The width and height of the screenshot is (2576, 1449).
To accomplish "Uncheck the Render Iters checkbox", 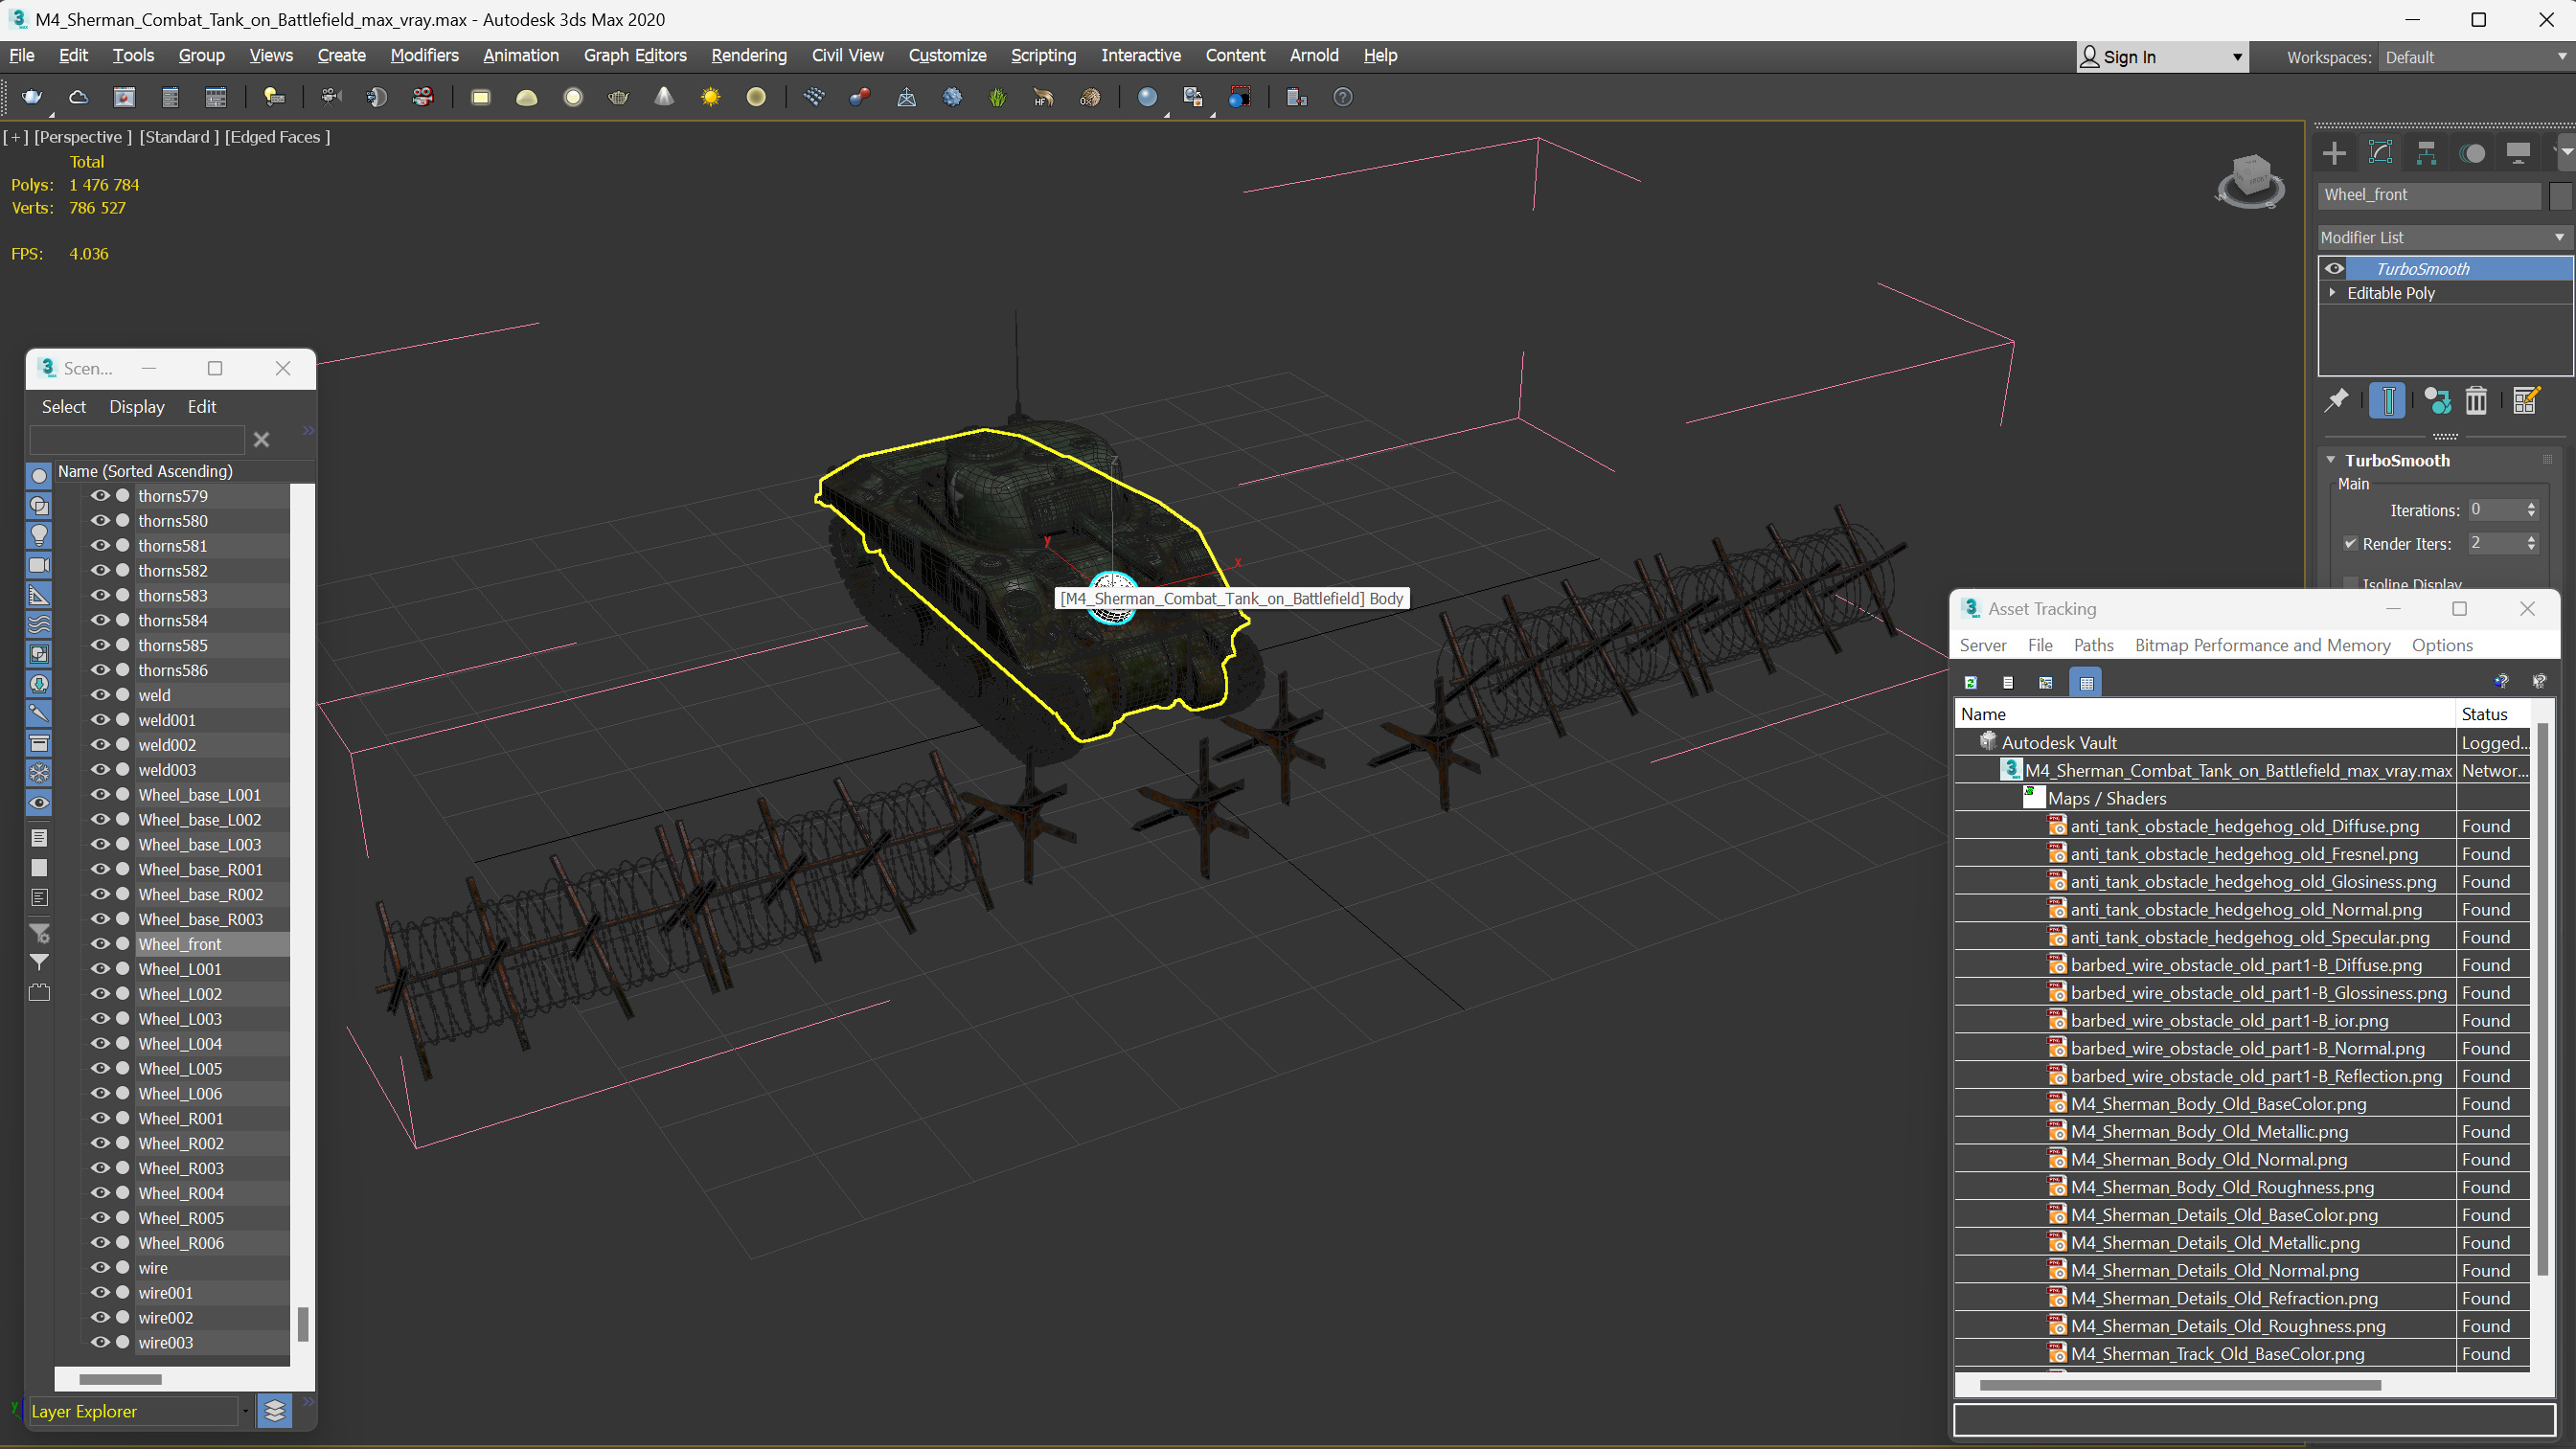I will (2350, 544).
